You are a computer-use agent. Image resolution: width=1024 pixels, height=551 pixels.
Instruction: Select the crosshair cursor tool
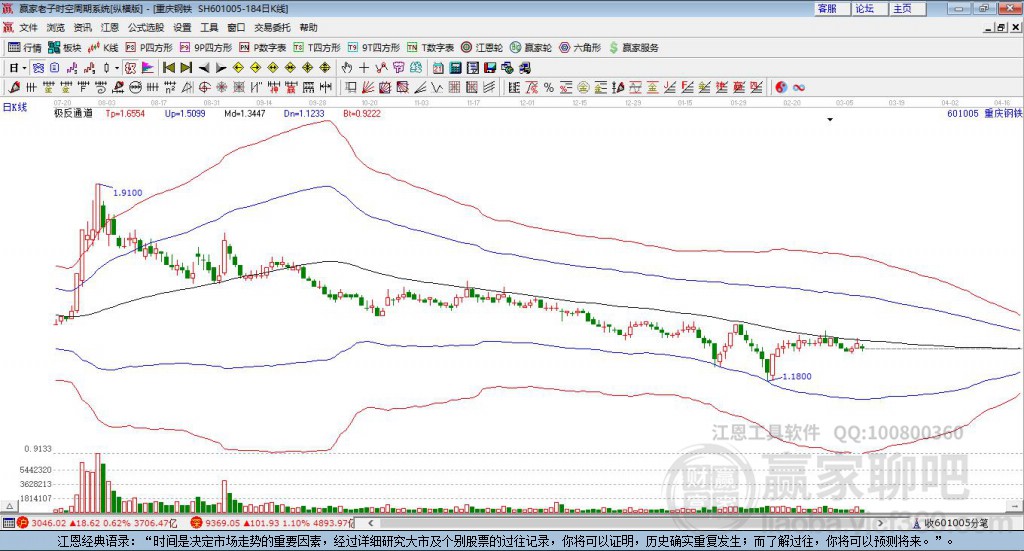(364, 68)
